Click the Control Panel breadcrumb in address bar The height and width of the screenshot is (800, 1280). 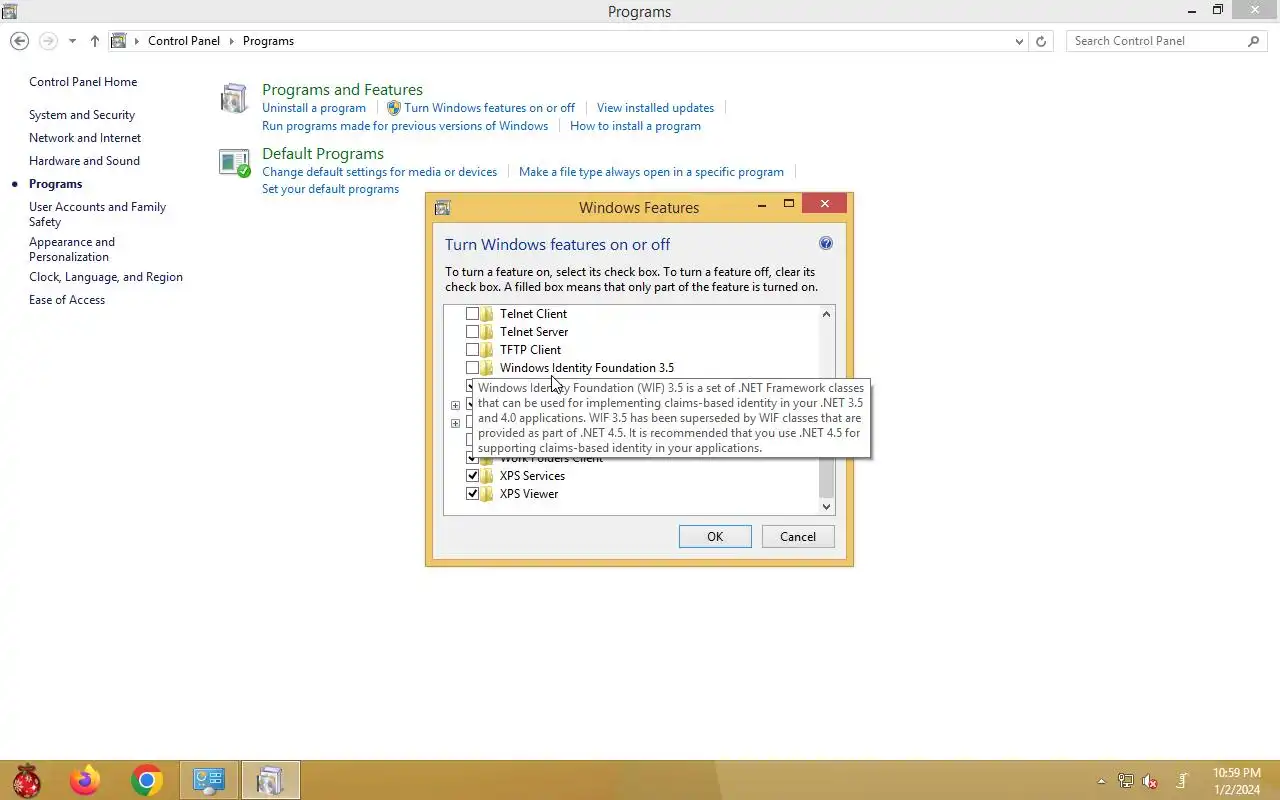coord(184,41)
